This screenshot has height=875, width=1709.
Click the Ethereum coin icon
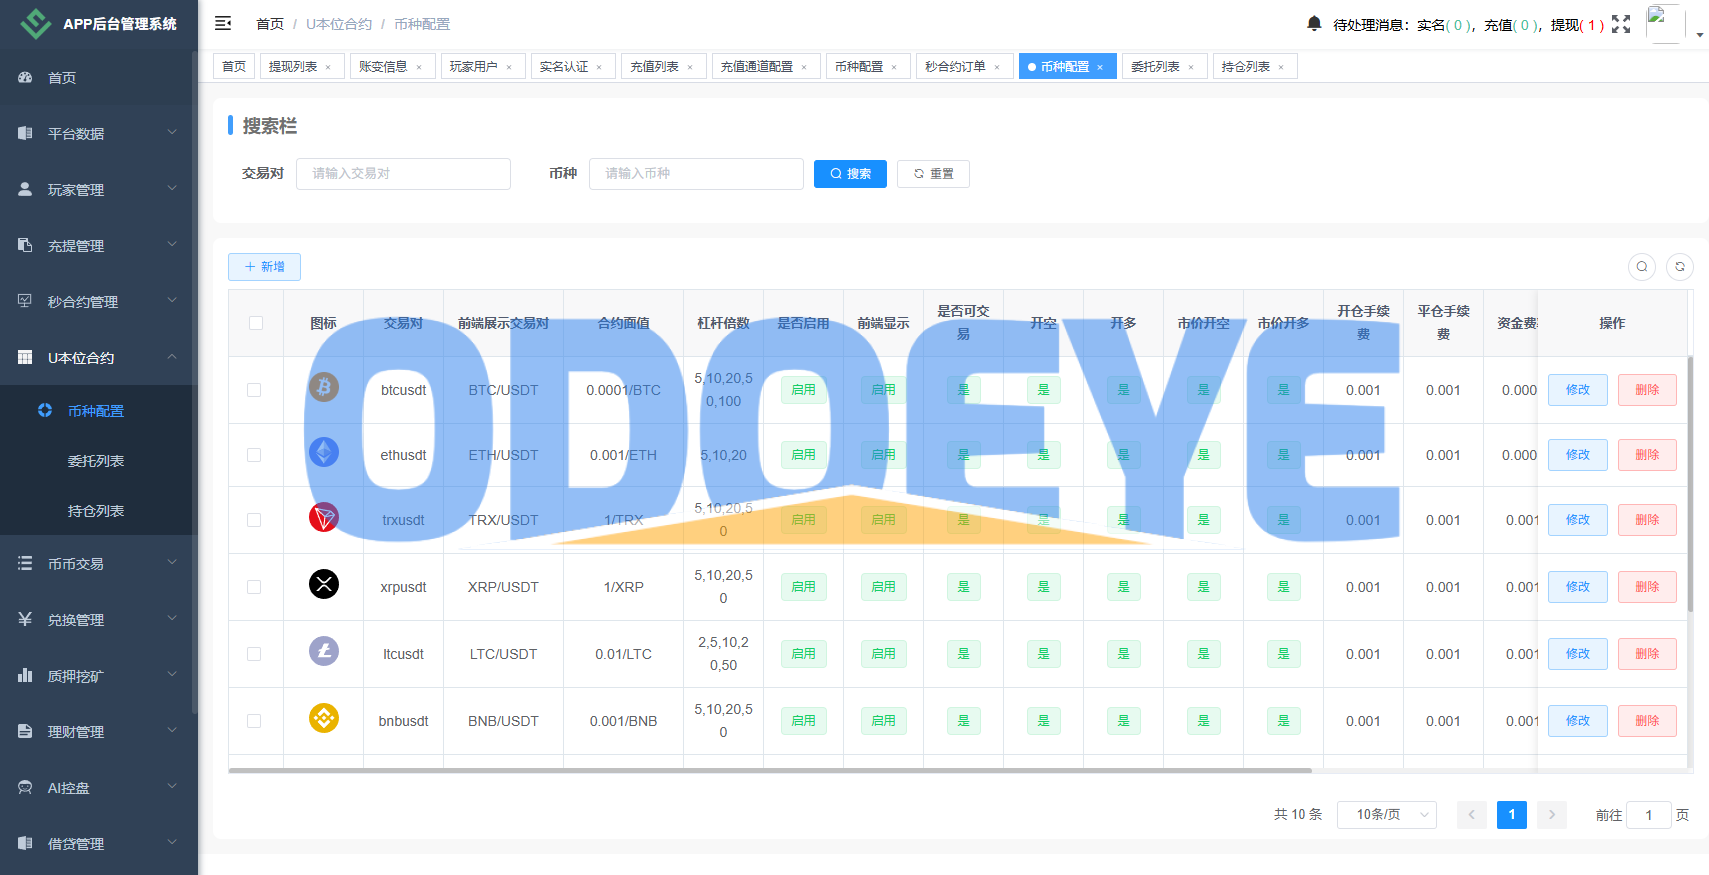pyautogui.click(x=324, y=452)
